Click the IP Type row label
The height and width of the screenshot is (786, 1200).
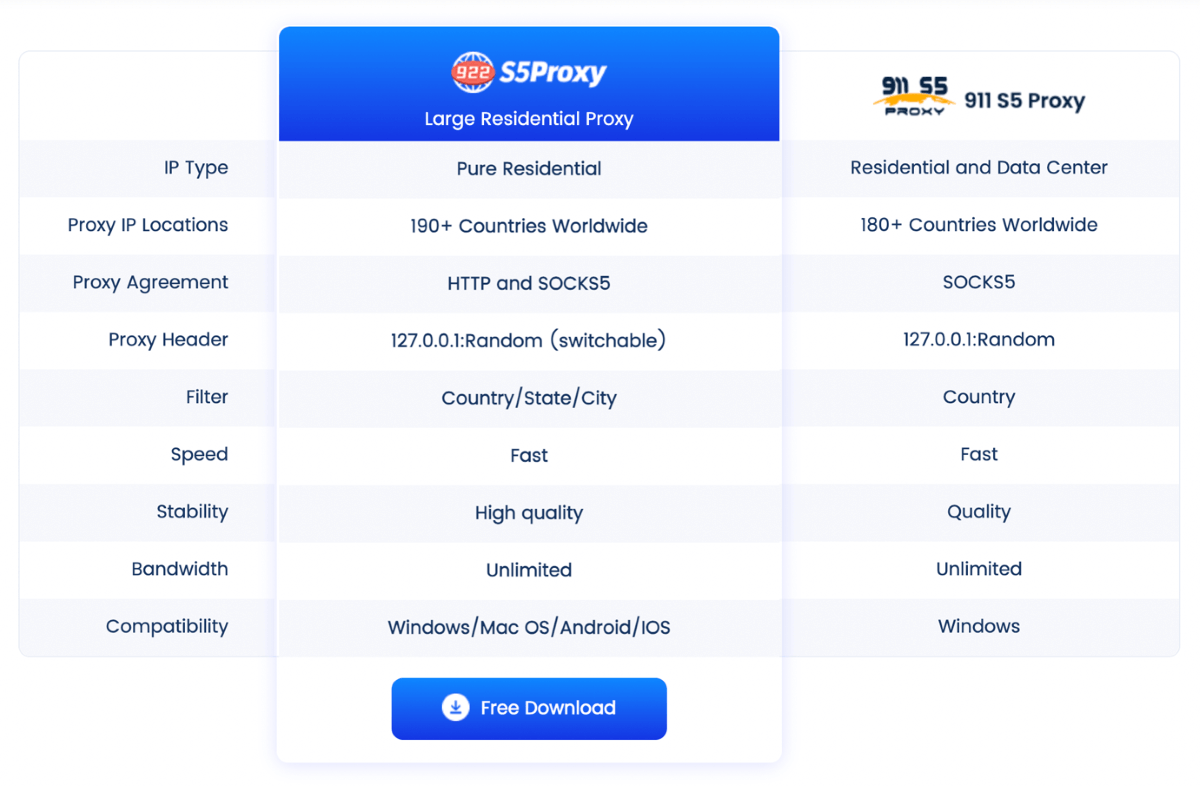click(x=196, y=167)
